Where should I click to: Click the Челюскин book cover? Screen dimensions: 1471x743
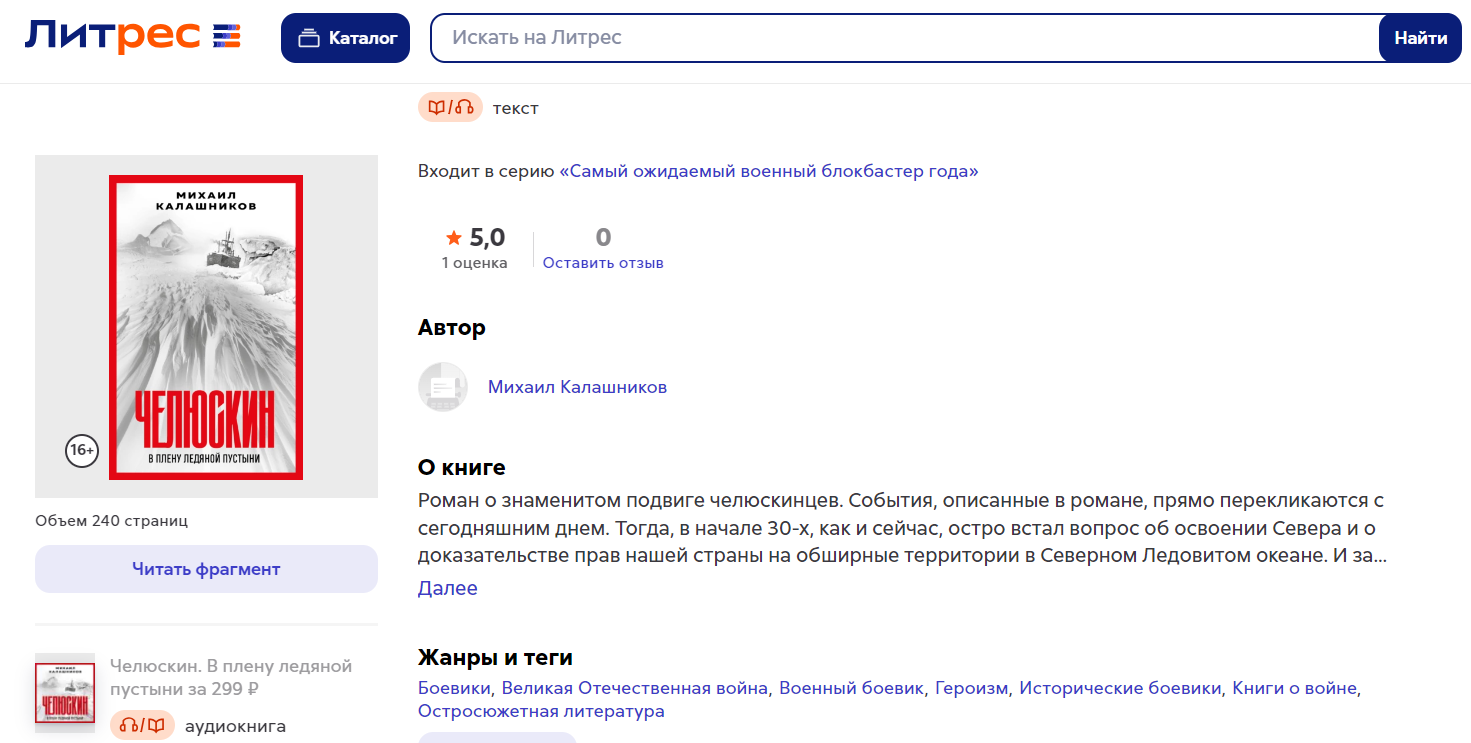[x=206, y=327]
